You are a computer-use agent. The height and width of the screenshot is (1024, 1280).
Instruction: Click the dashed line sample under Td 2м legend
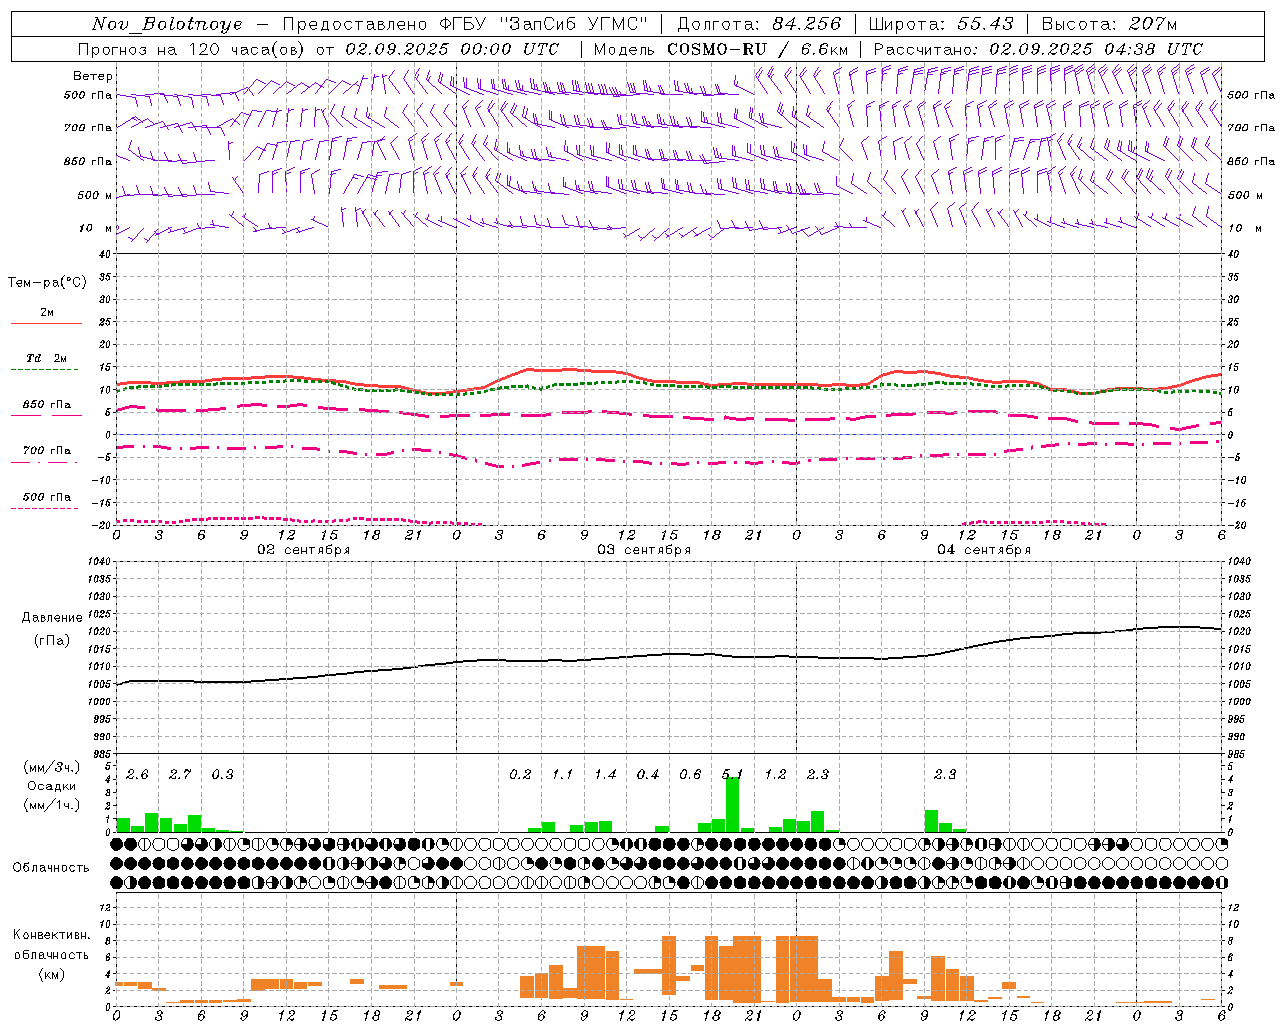coord(46,370)
